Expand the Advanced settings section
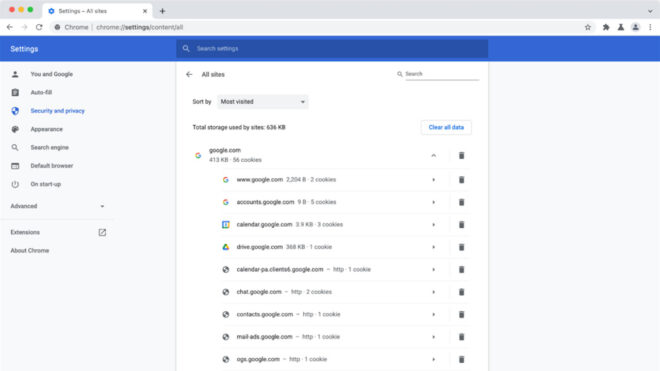 [57, 206]
